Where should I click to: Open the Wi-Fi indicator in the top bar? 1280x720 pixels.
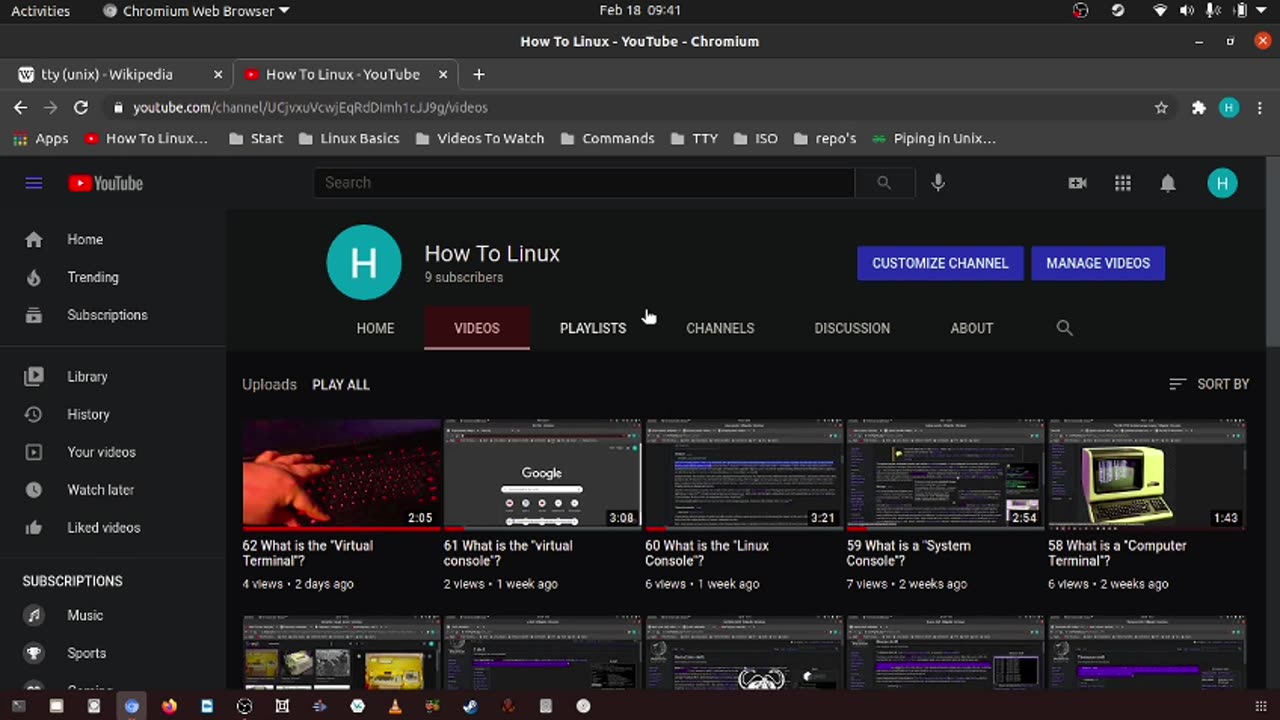(1160, 11)
